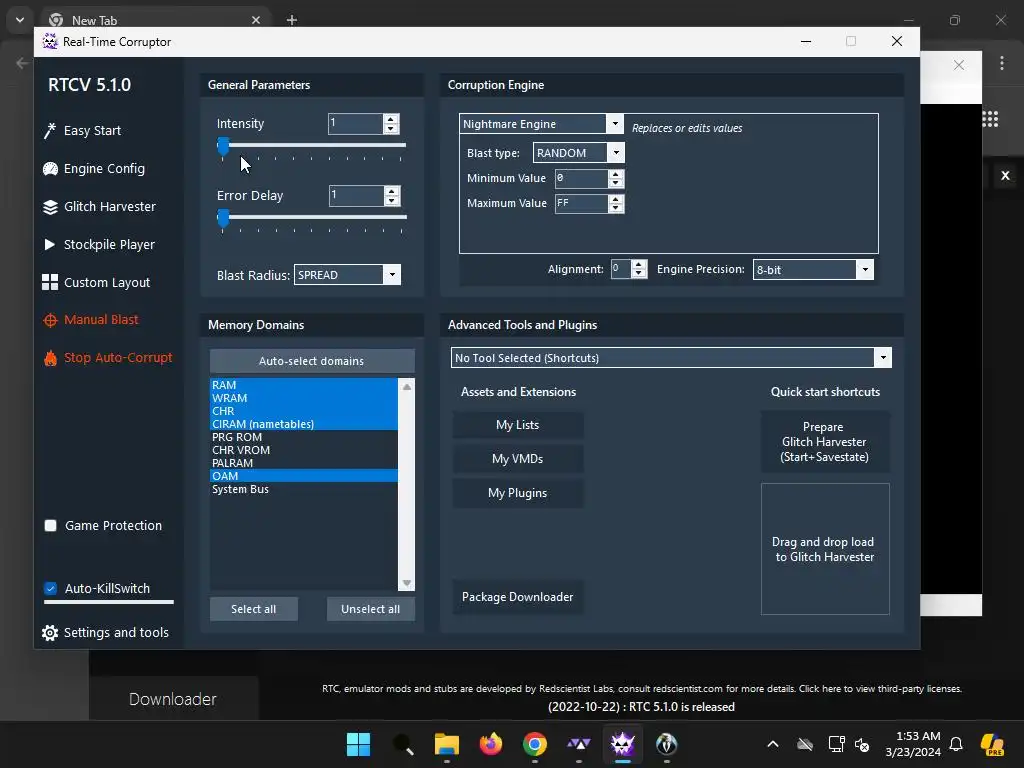
Task: Increase Alignment spinner value
Action: [639, 264]
